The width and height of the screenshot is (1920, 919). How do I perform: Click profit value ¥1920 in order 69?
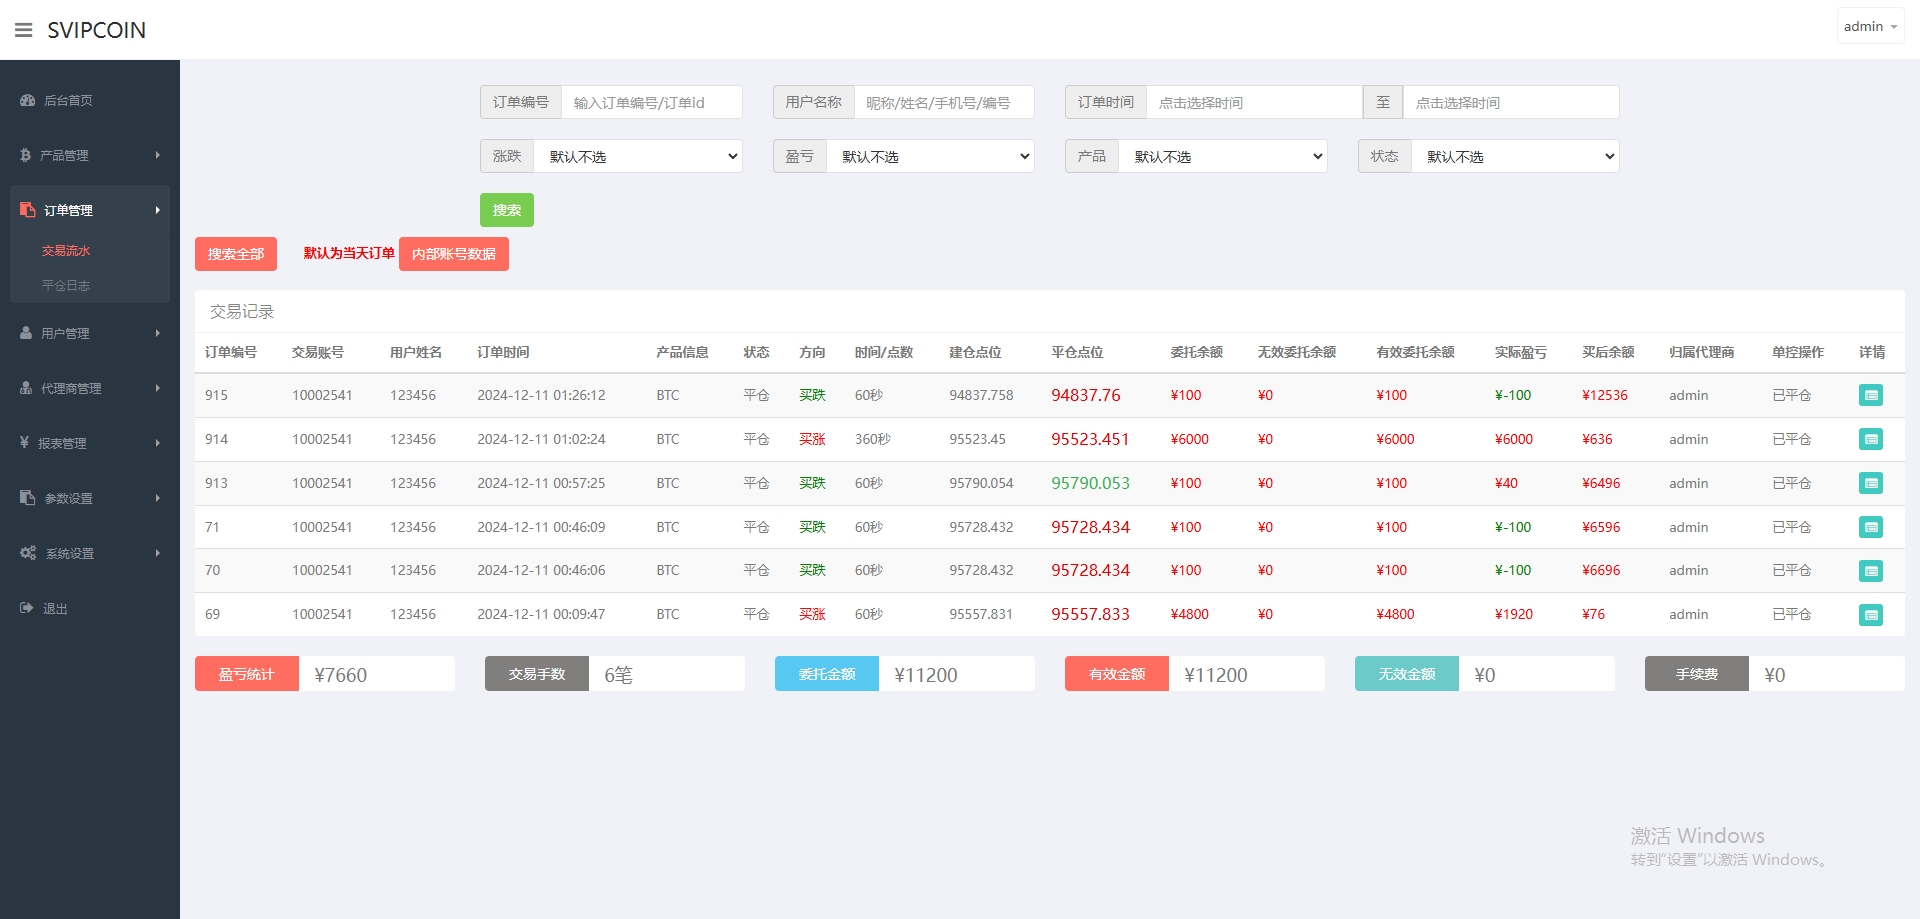(x=1514, y=614)
